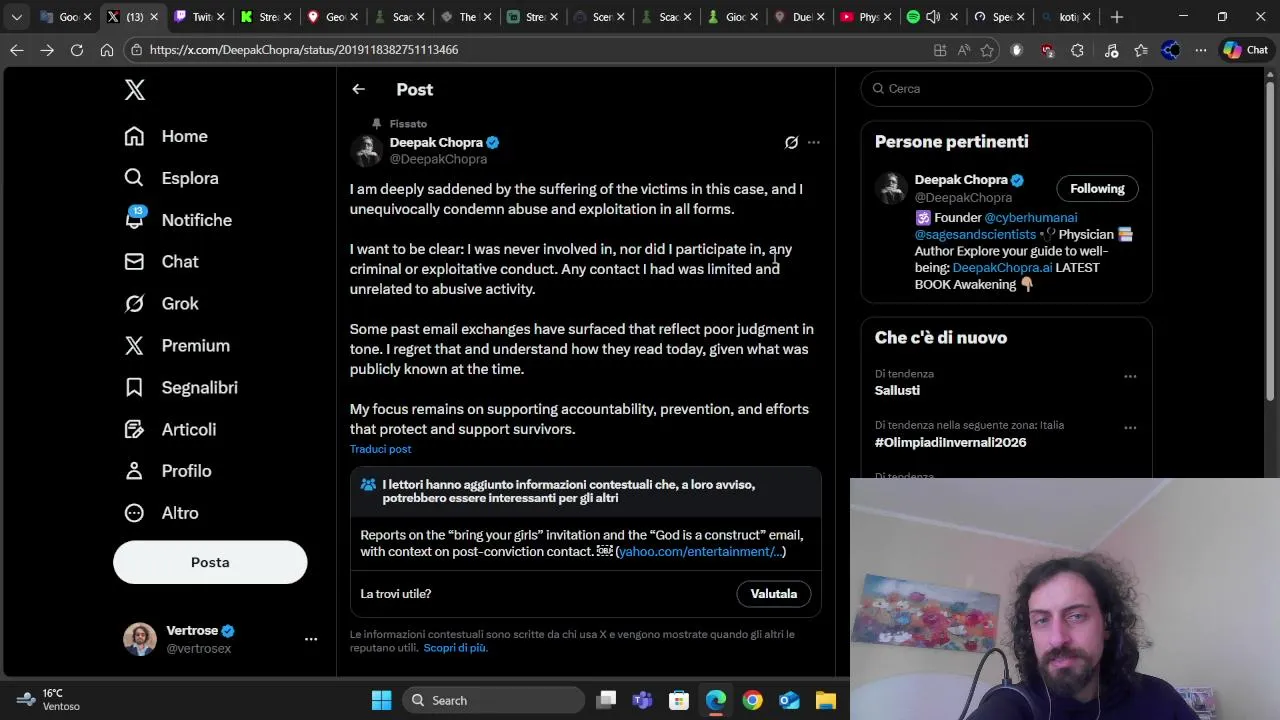This screenshot has height=720, width=1280.
Task: Open File Explorer from taskbar
Action: tap(826, 700)
